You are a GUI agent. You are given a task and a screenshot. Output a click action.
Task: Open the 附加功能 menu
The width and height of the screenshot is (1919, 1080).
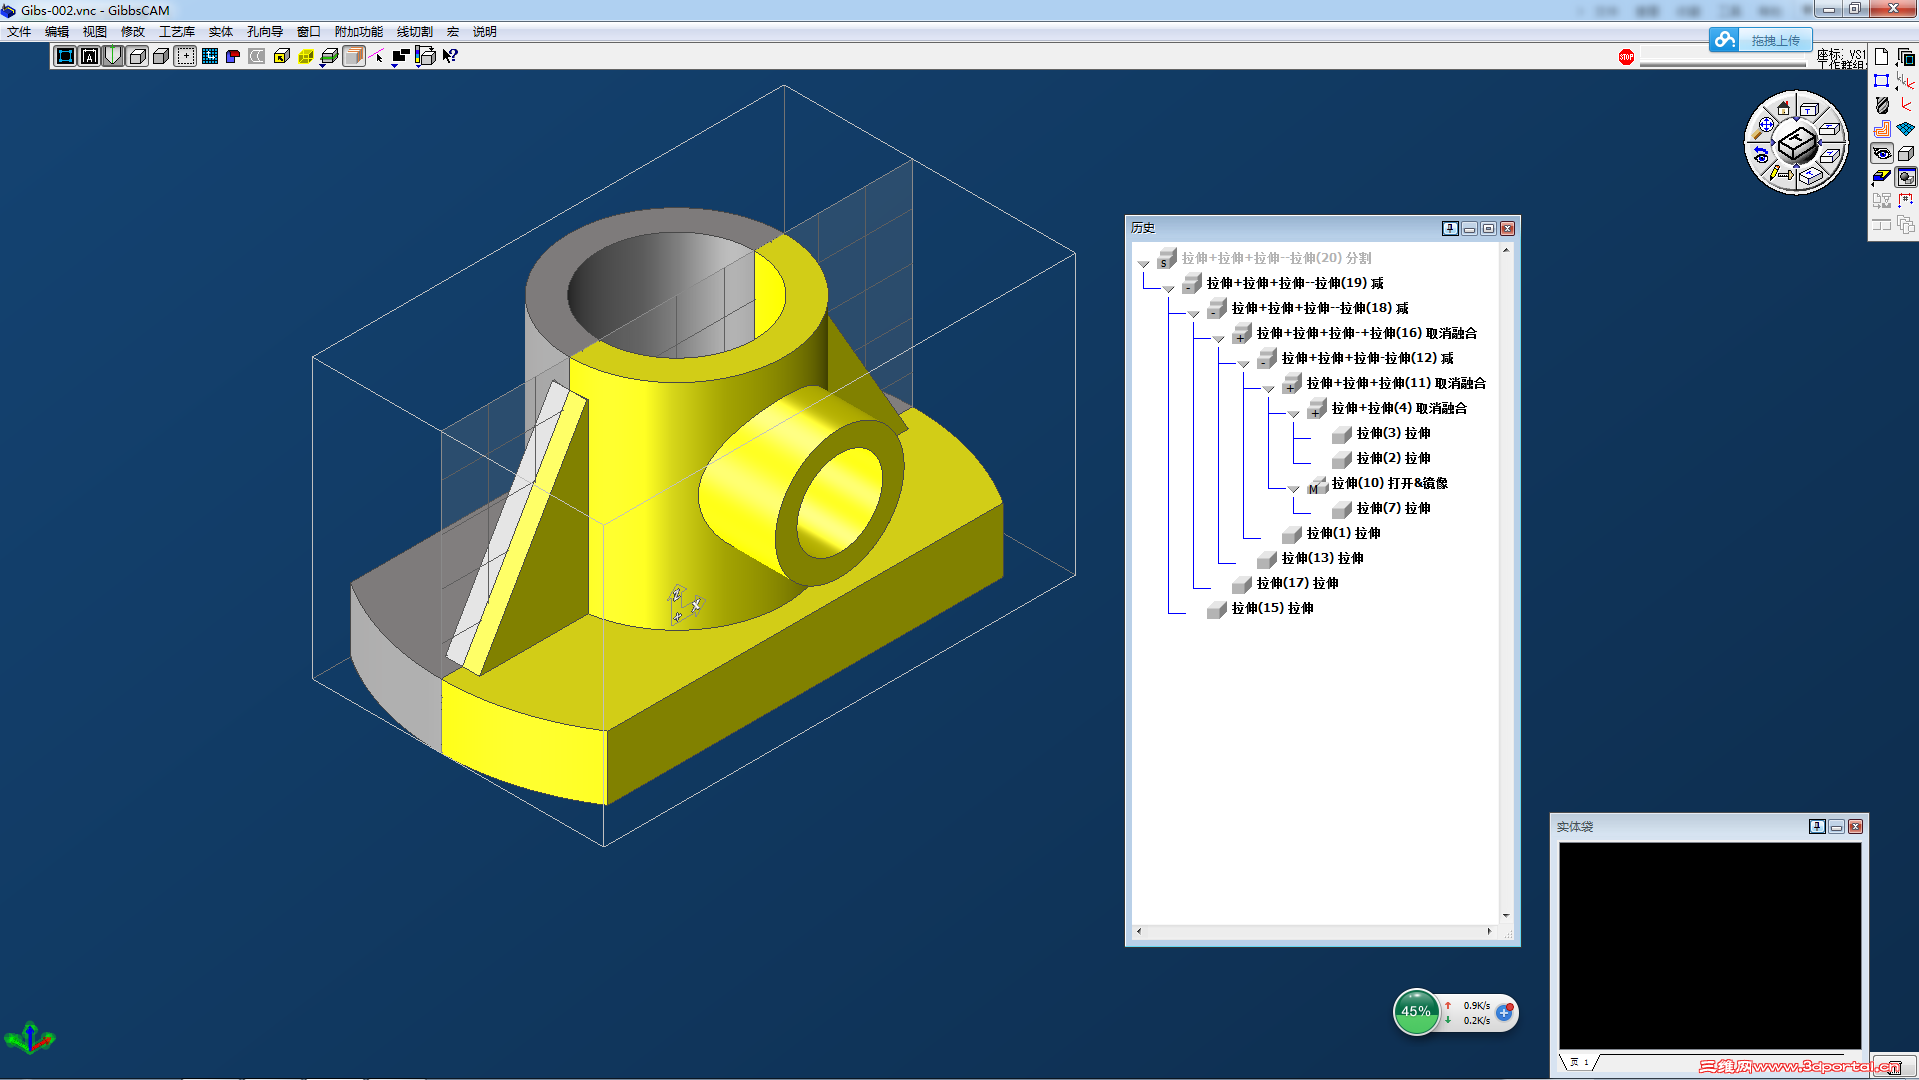click(x=359, y=32)
